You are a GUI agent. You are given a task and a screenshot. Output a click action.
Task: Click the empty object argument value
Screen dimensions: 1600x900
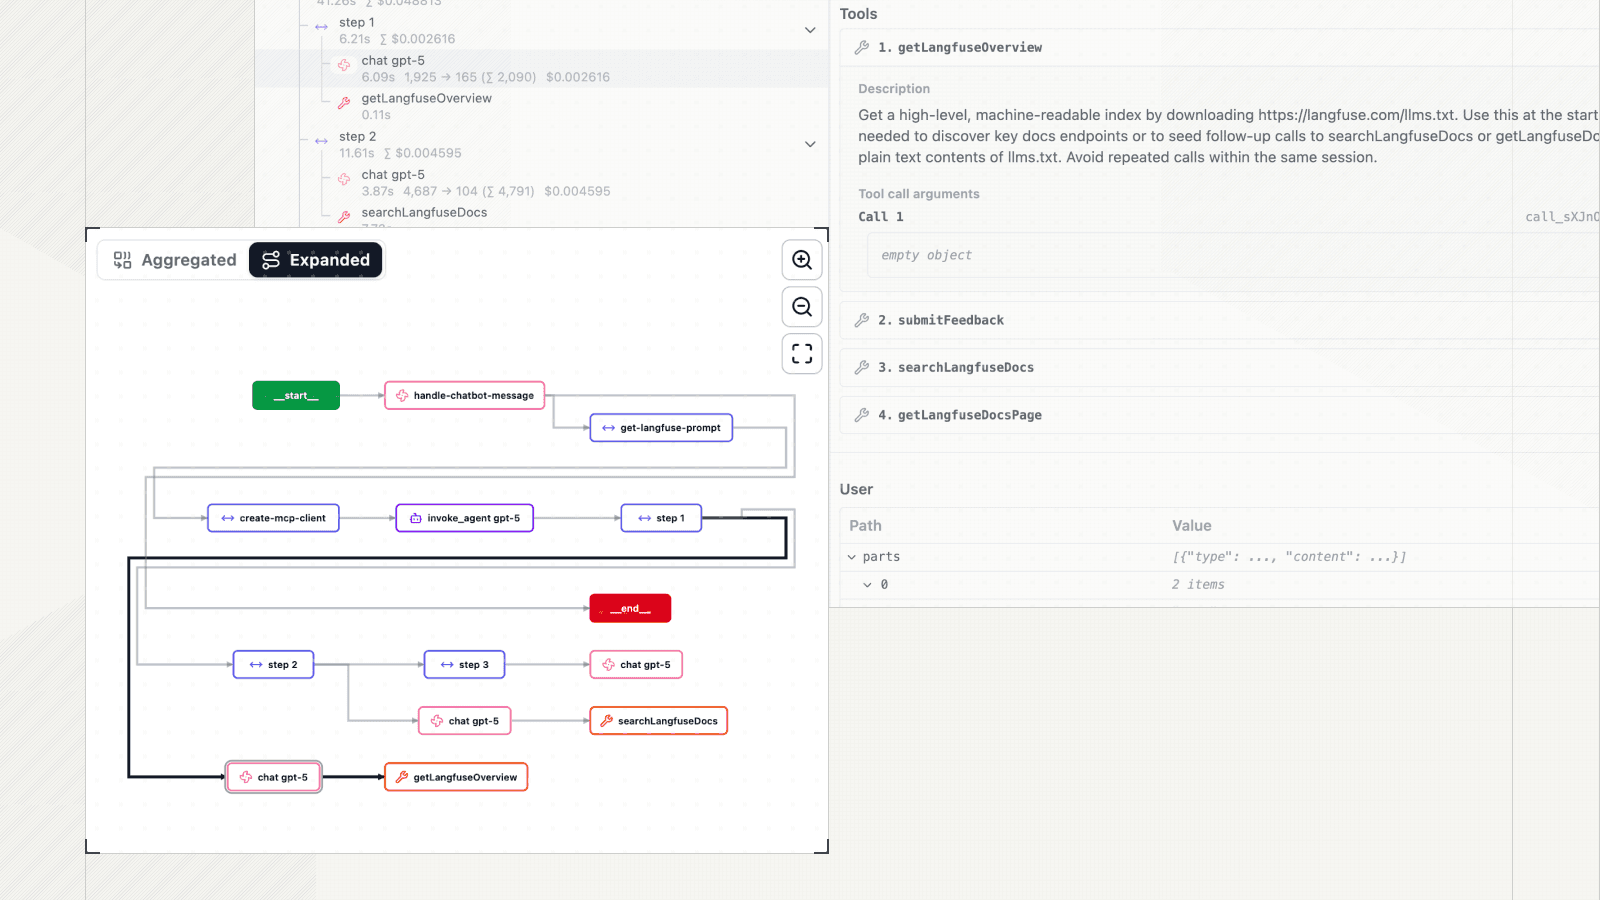tap(926, 255)
